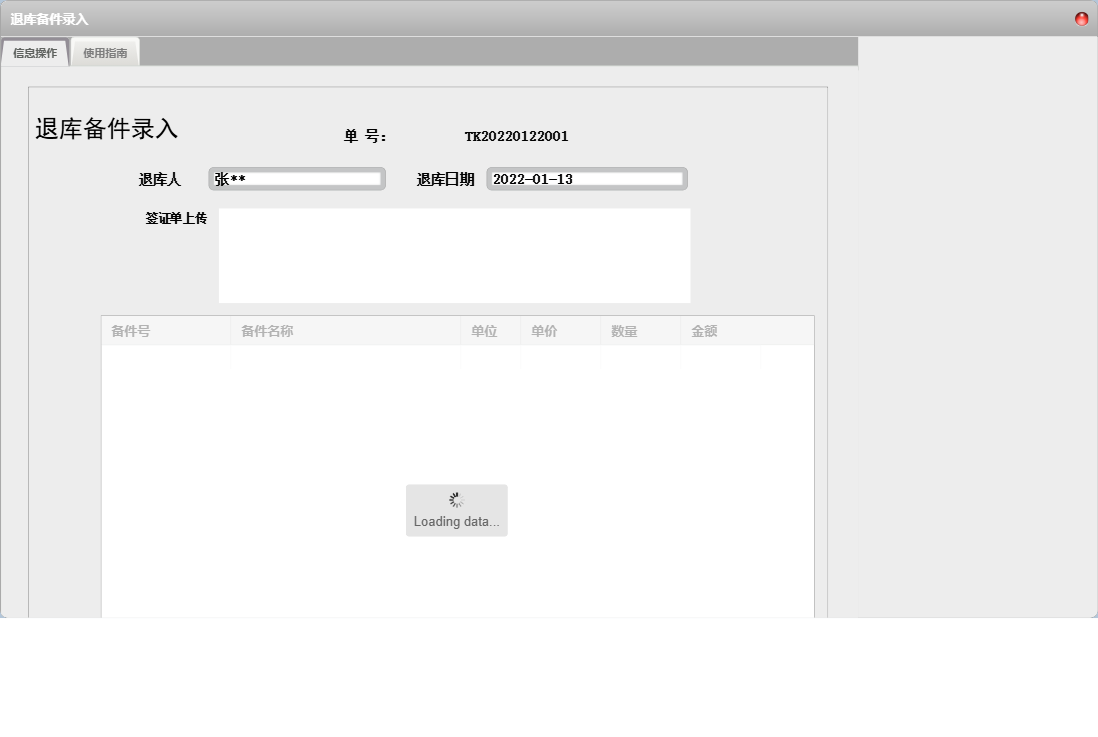Click the 退库人 input field

[295, 178]
